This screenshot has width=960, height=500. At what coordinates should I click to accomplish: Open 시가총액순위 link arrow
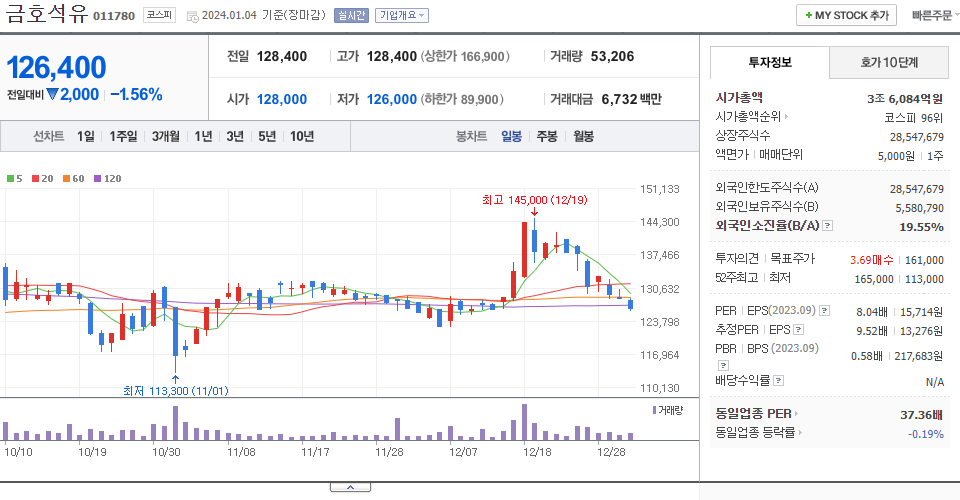click(x=786, y=116)
